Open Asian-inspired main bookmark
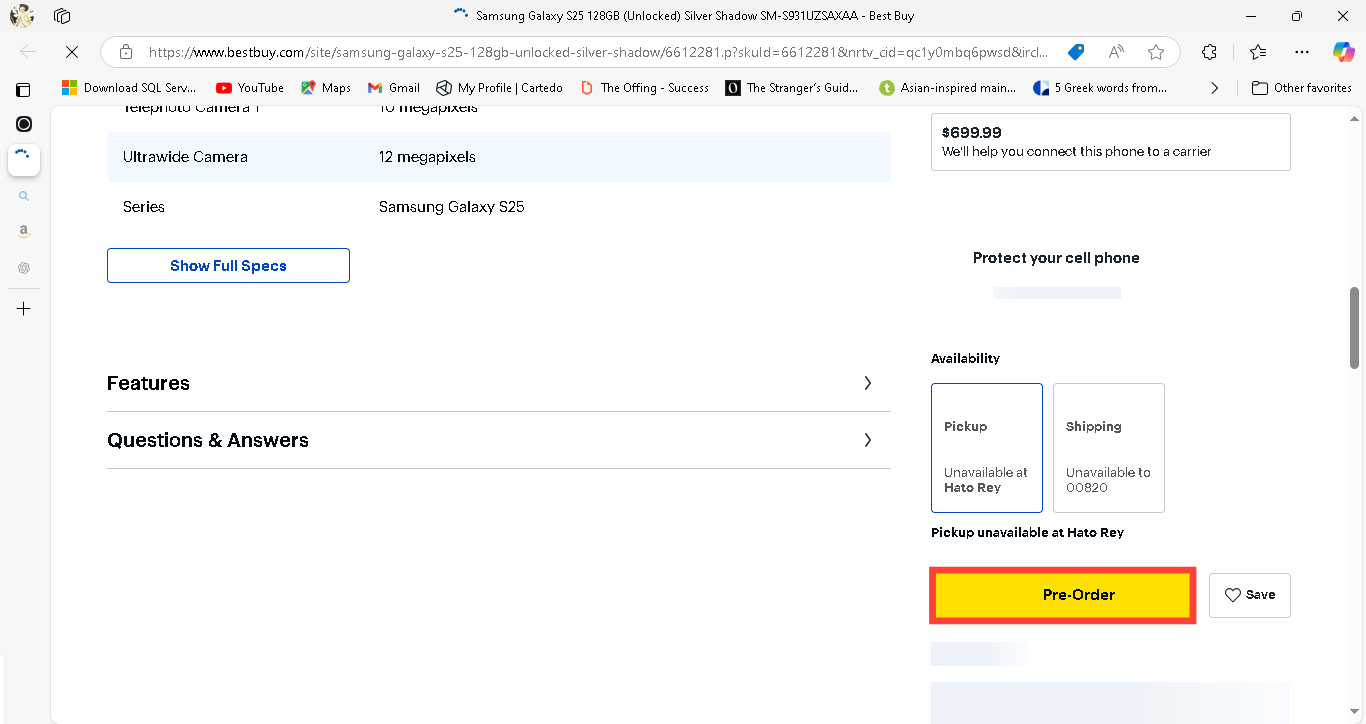 (948, 88)
